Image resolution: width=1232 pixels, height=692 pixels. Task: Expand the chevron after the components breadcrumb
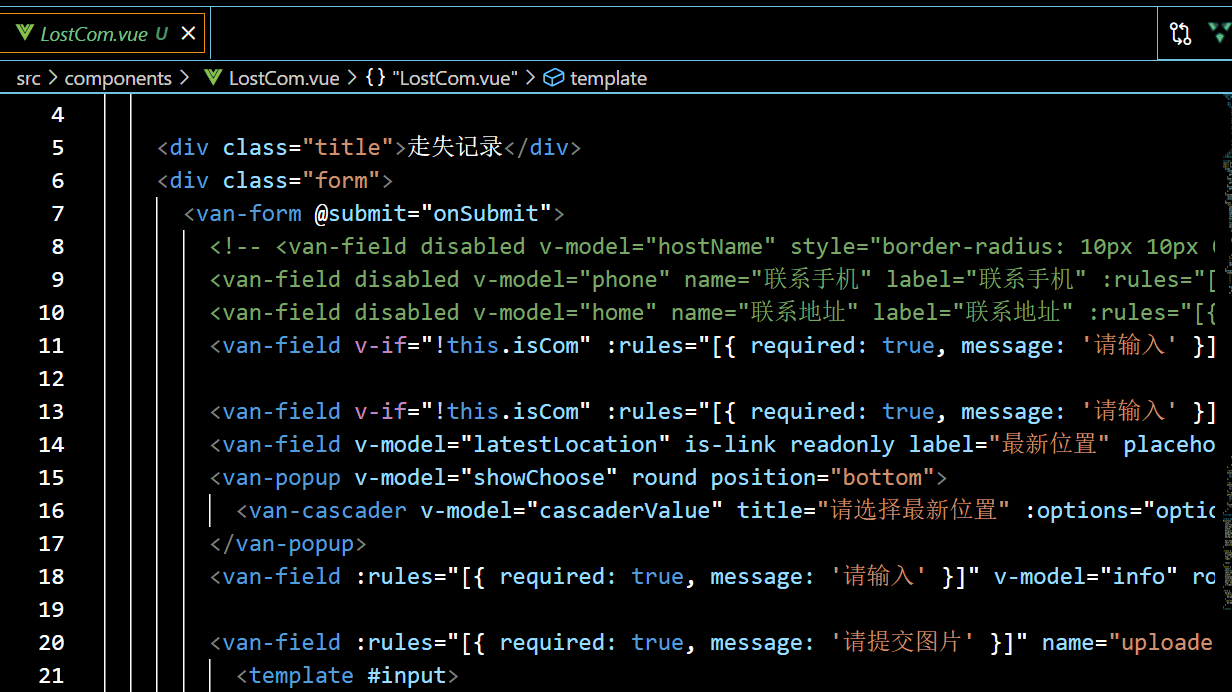pos(184,78)
